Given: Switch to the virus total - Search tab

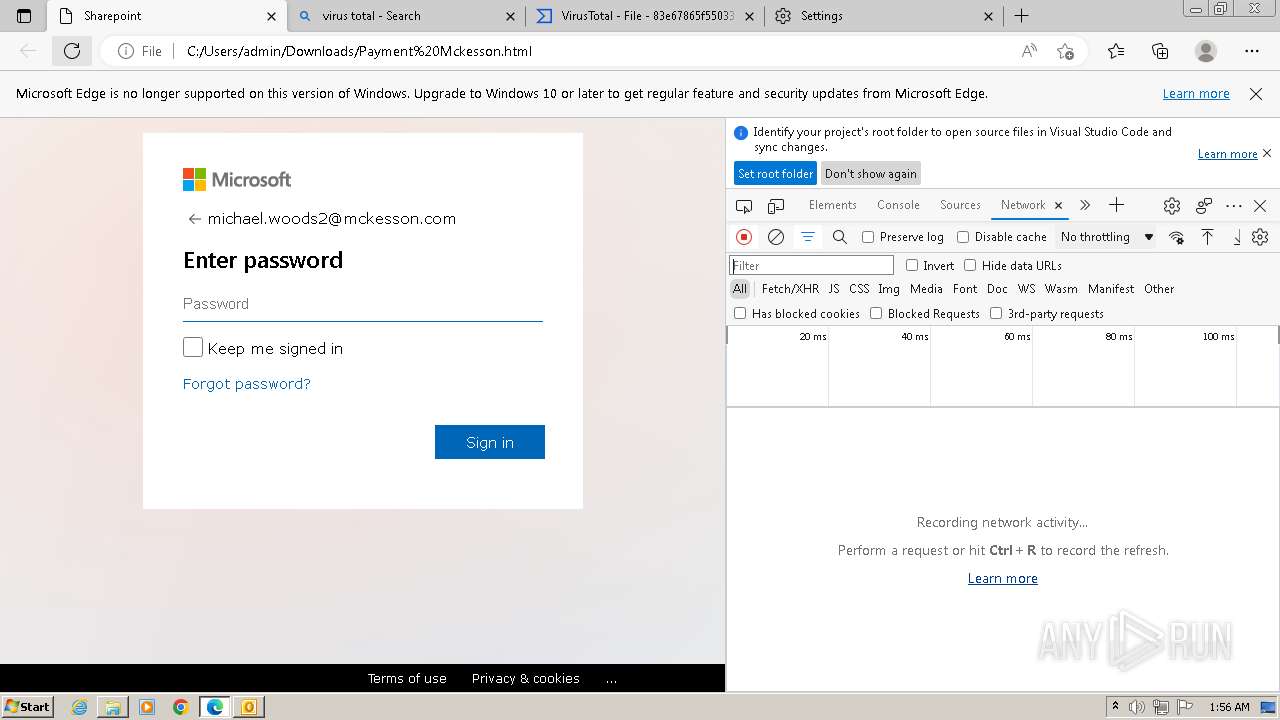Looking at the screenshot, I should pyautogui.click(x=406, y=16).
